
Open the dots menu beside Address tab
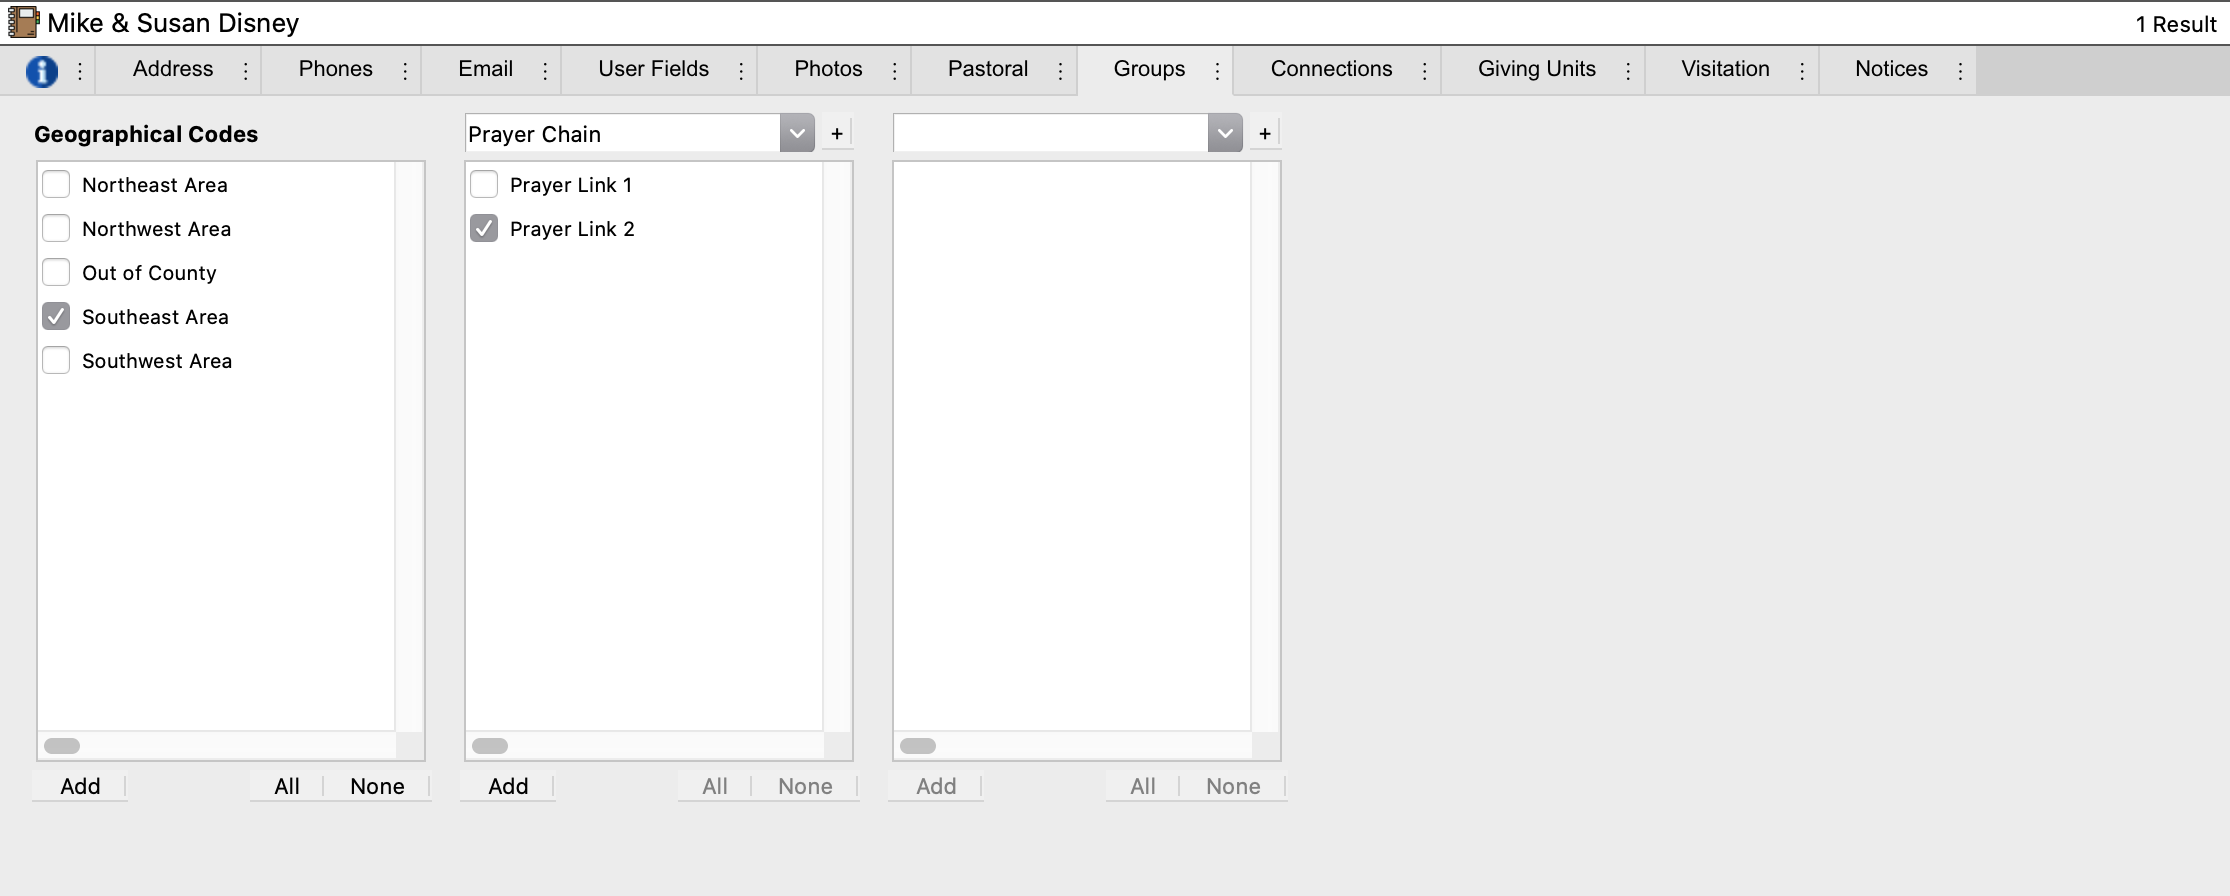(x=245, y=71)
